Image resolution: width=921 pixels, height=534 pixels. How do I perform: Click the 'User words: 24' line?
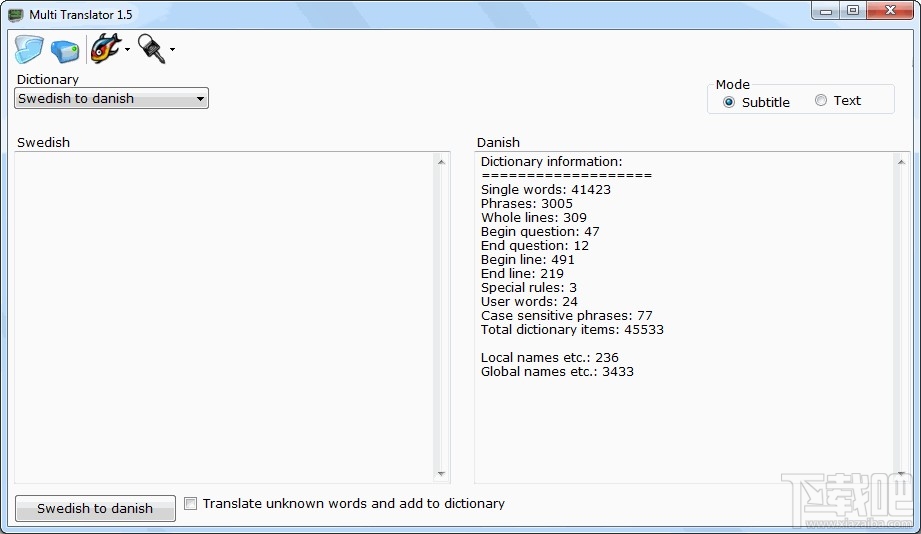(x=529, y=302)
